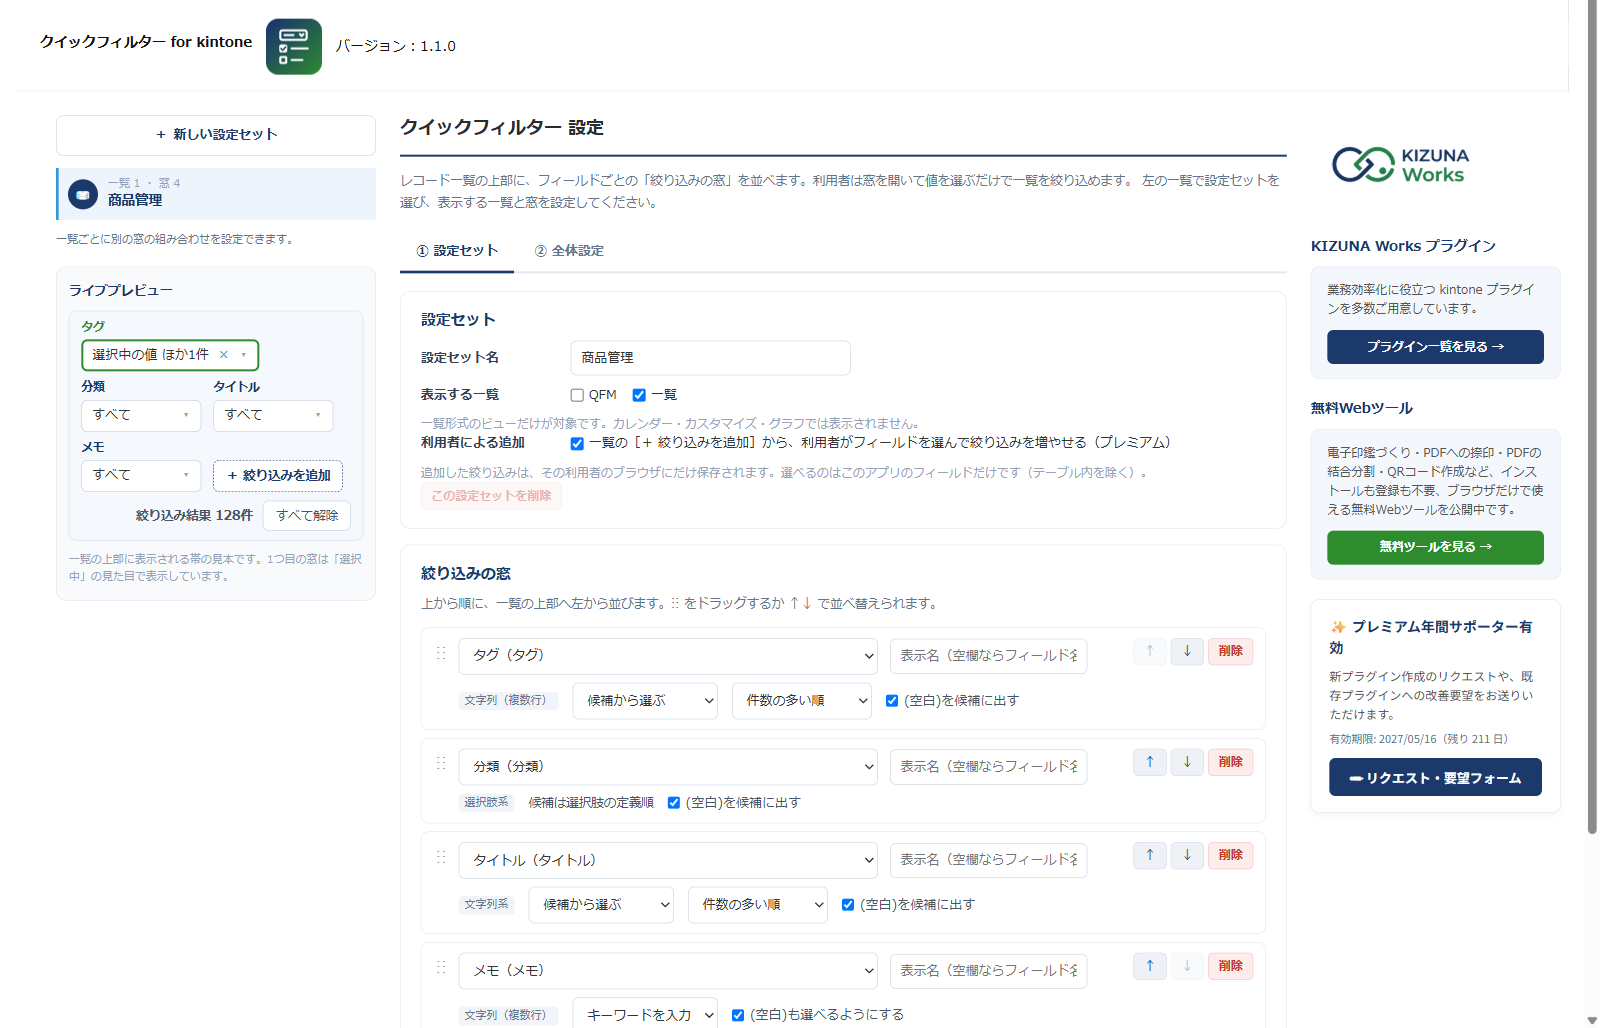This screenshot has width=1600, height=1028.
Task: Grab the drag handle of the 分類 row
Action: pos(441,764)
